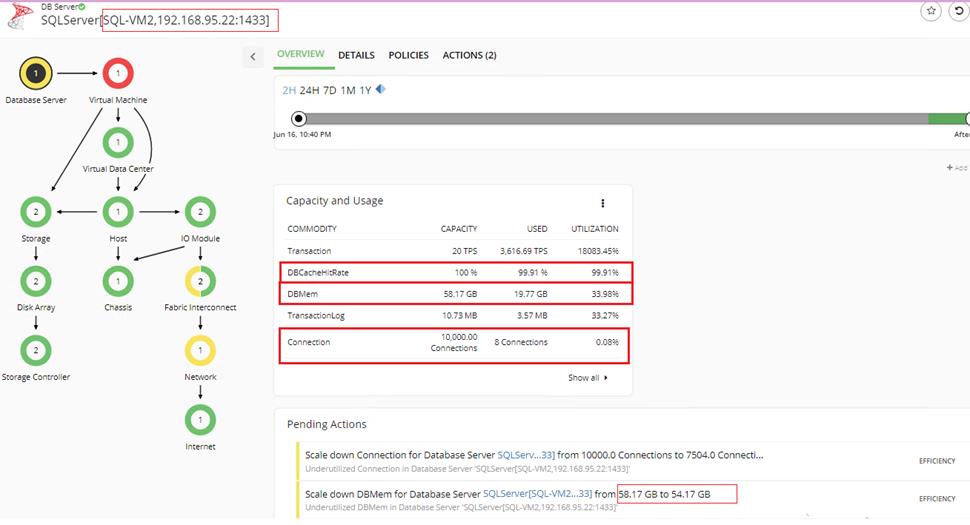Click the SQL Server logo icon

(20, 15)
